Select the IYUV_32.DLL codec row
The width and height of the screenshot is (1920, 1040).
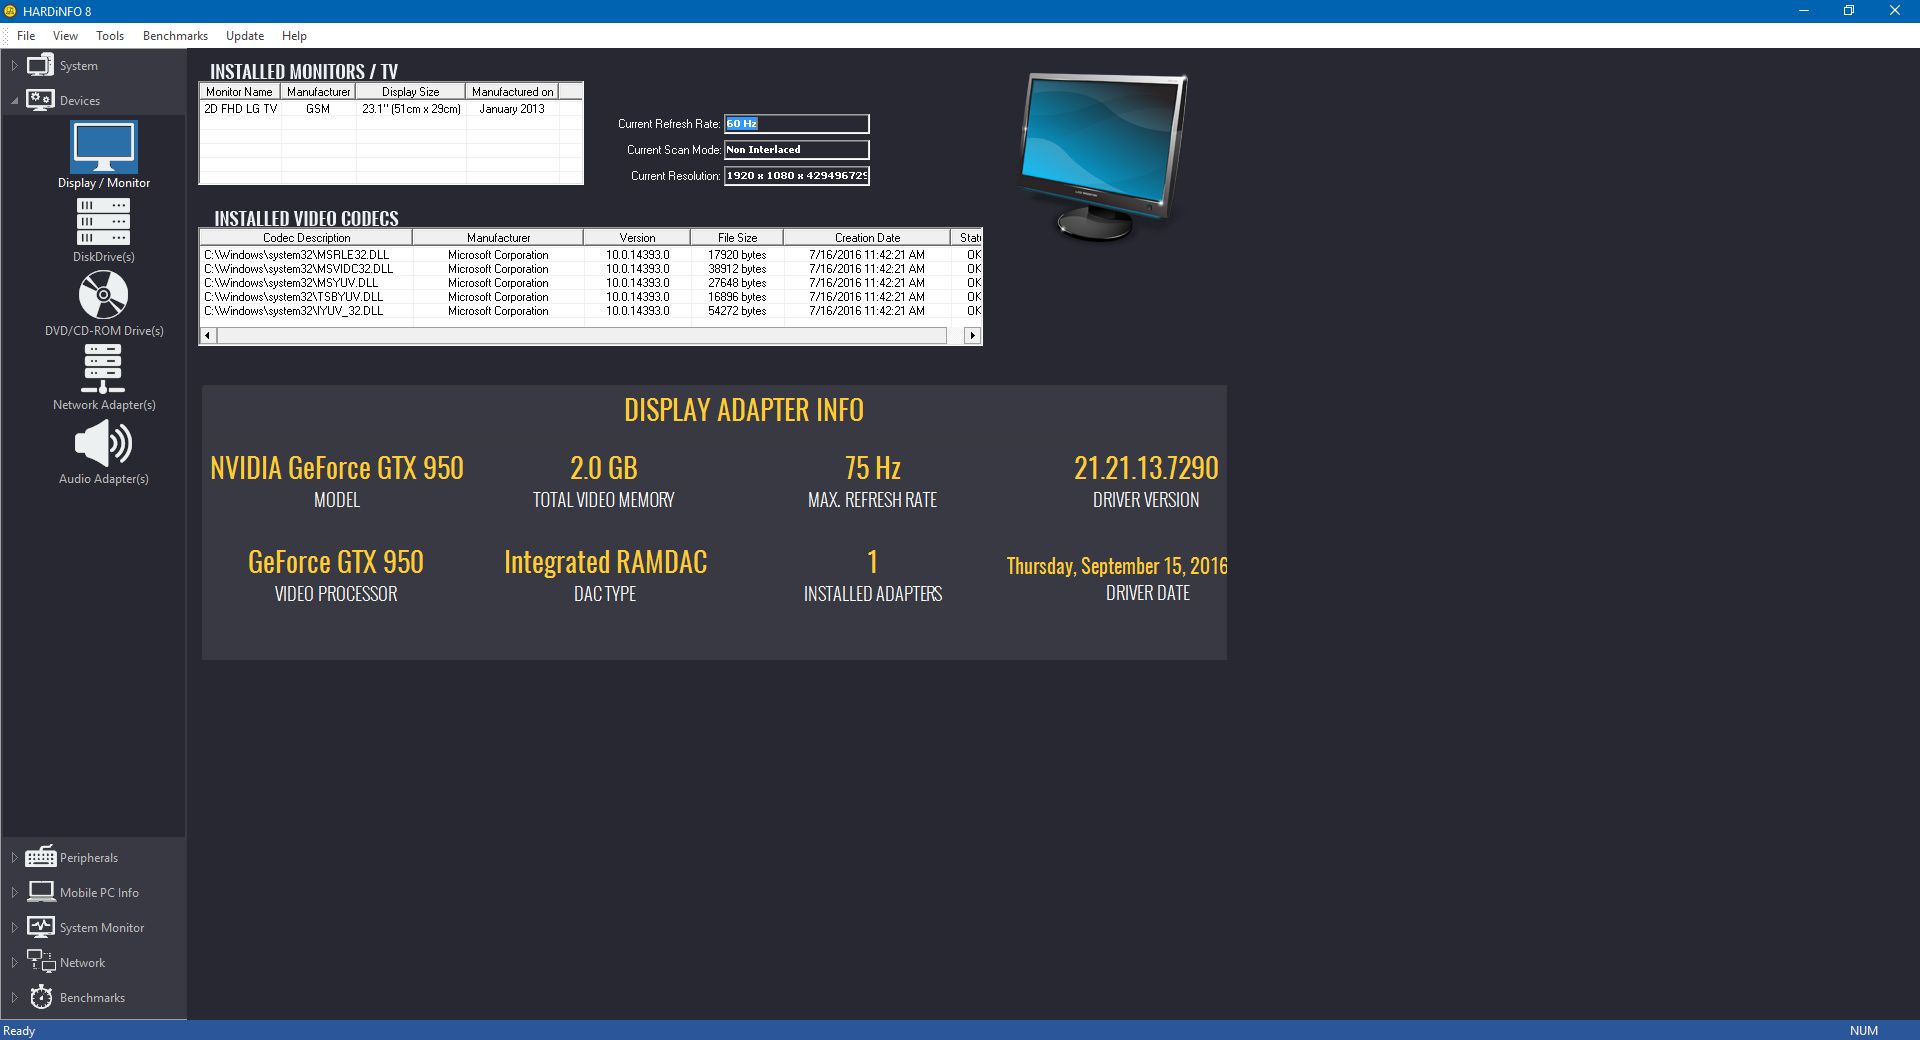[591, 311]
